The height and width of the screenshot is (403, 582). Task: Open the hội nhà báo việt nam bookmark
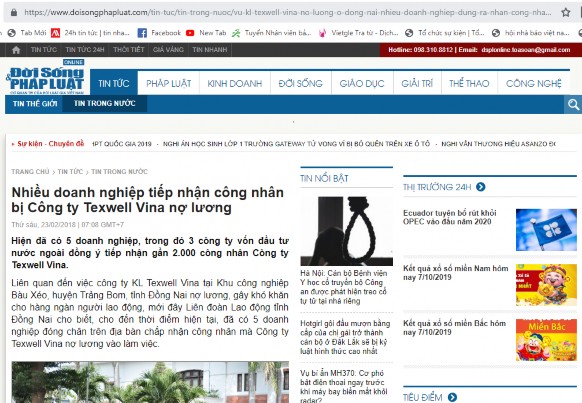click(x=531, y=33)
